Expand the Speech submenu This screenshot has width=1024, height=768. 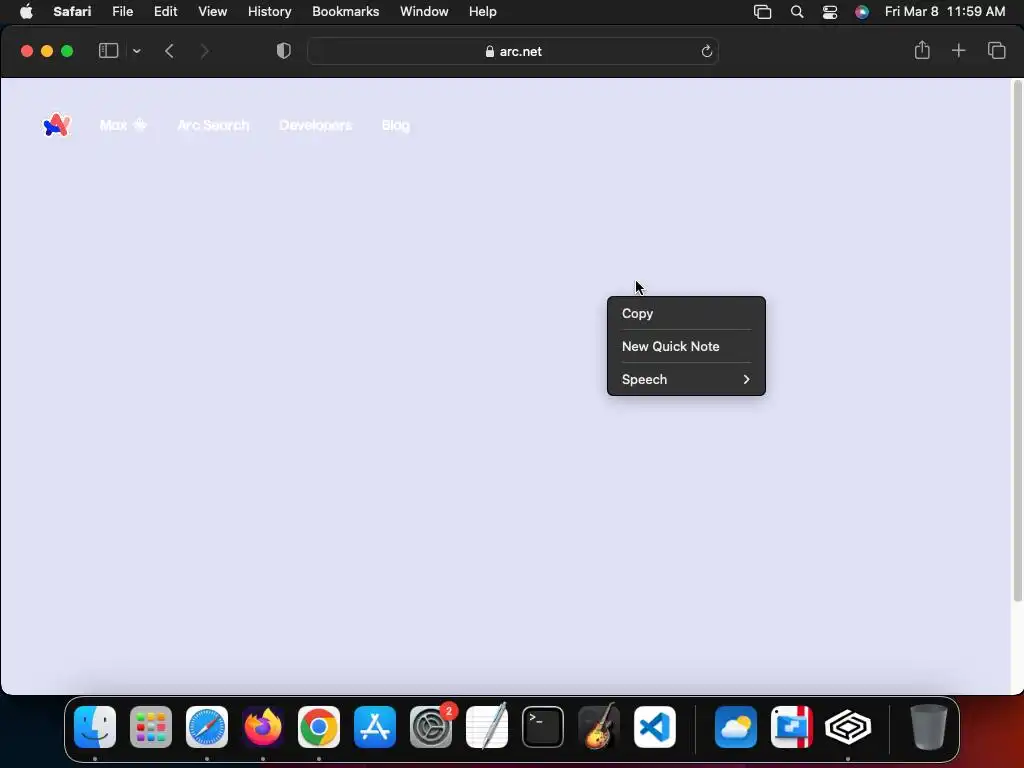click(686, 379)
